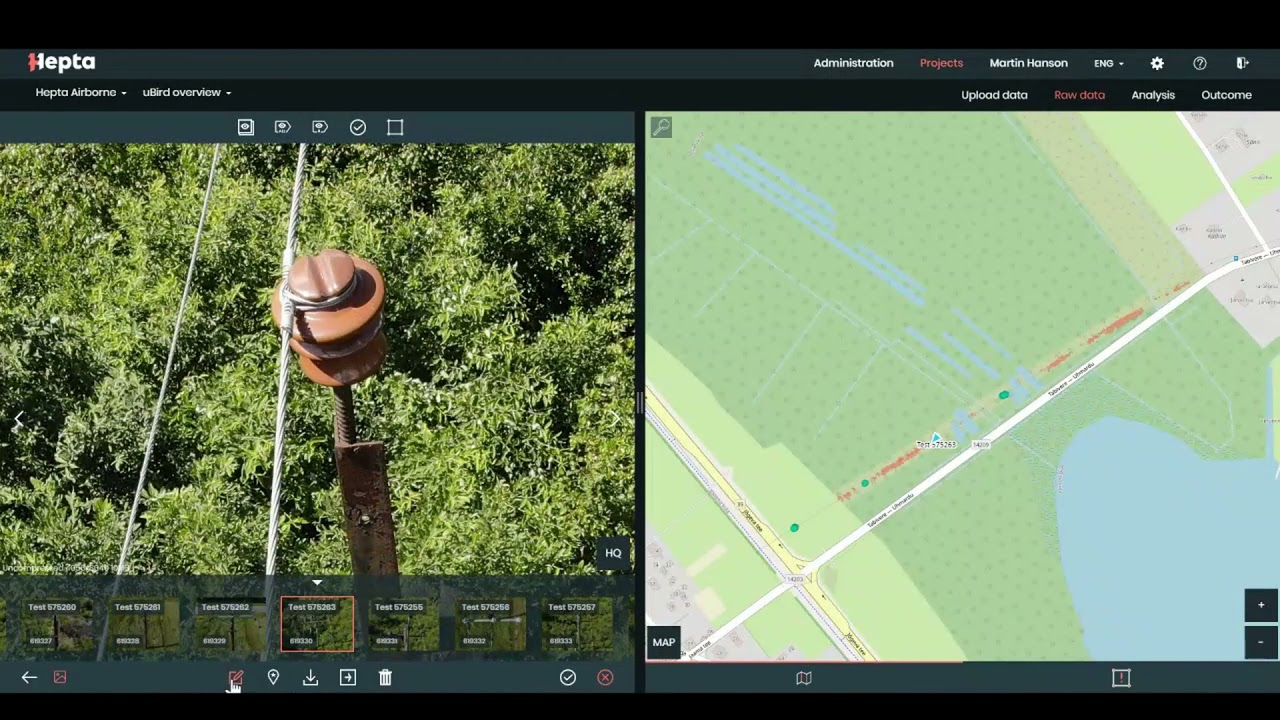Click the MAP layer button
Screen dimensions: 1280x720
[664, 642]
